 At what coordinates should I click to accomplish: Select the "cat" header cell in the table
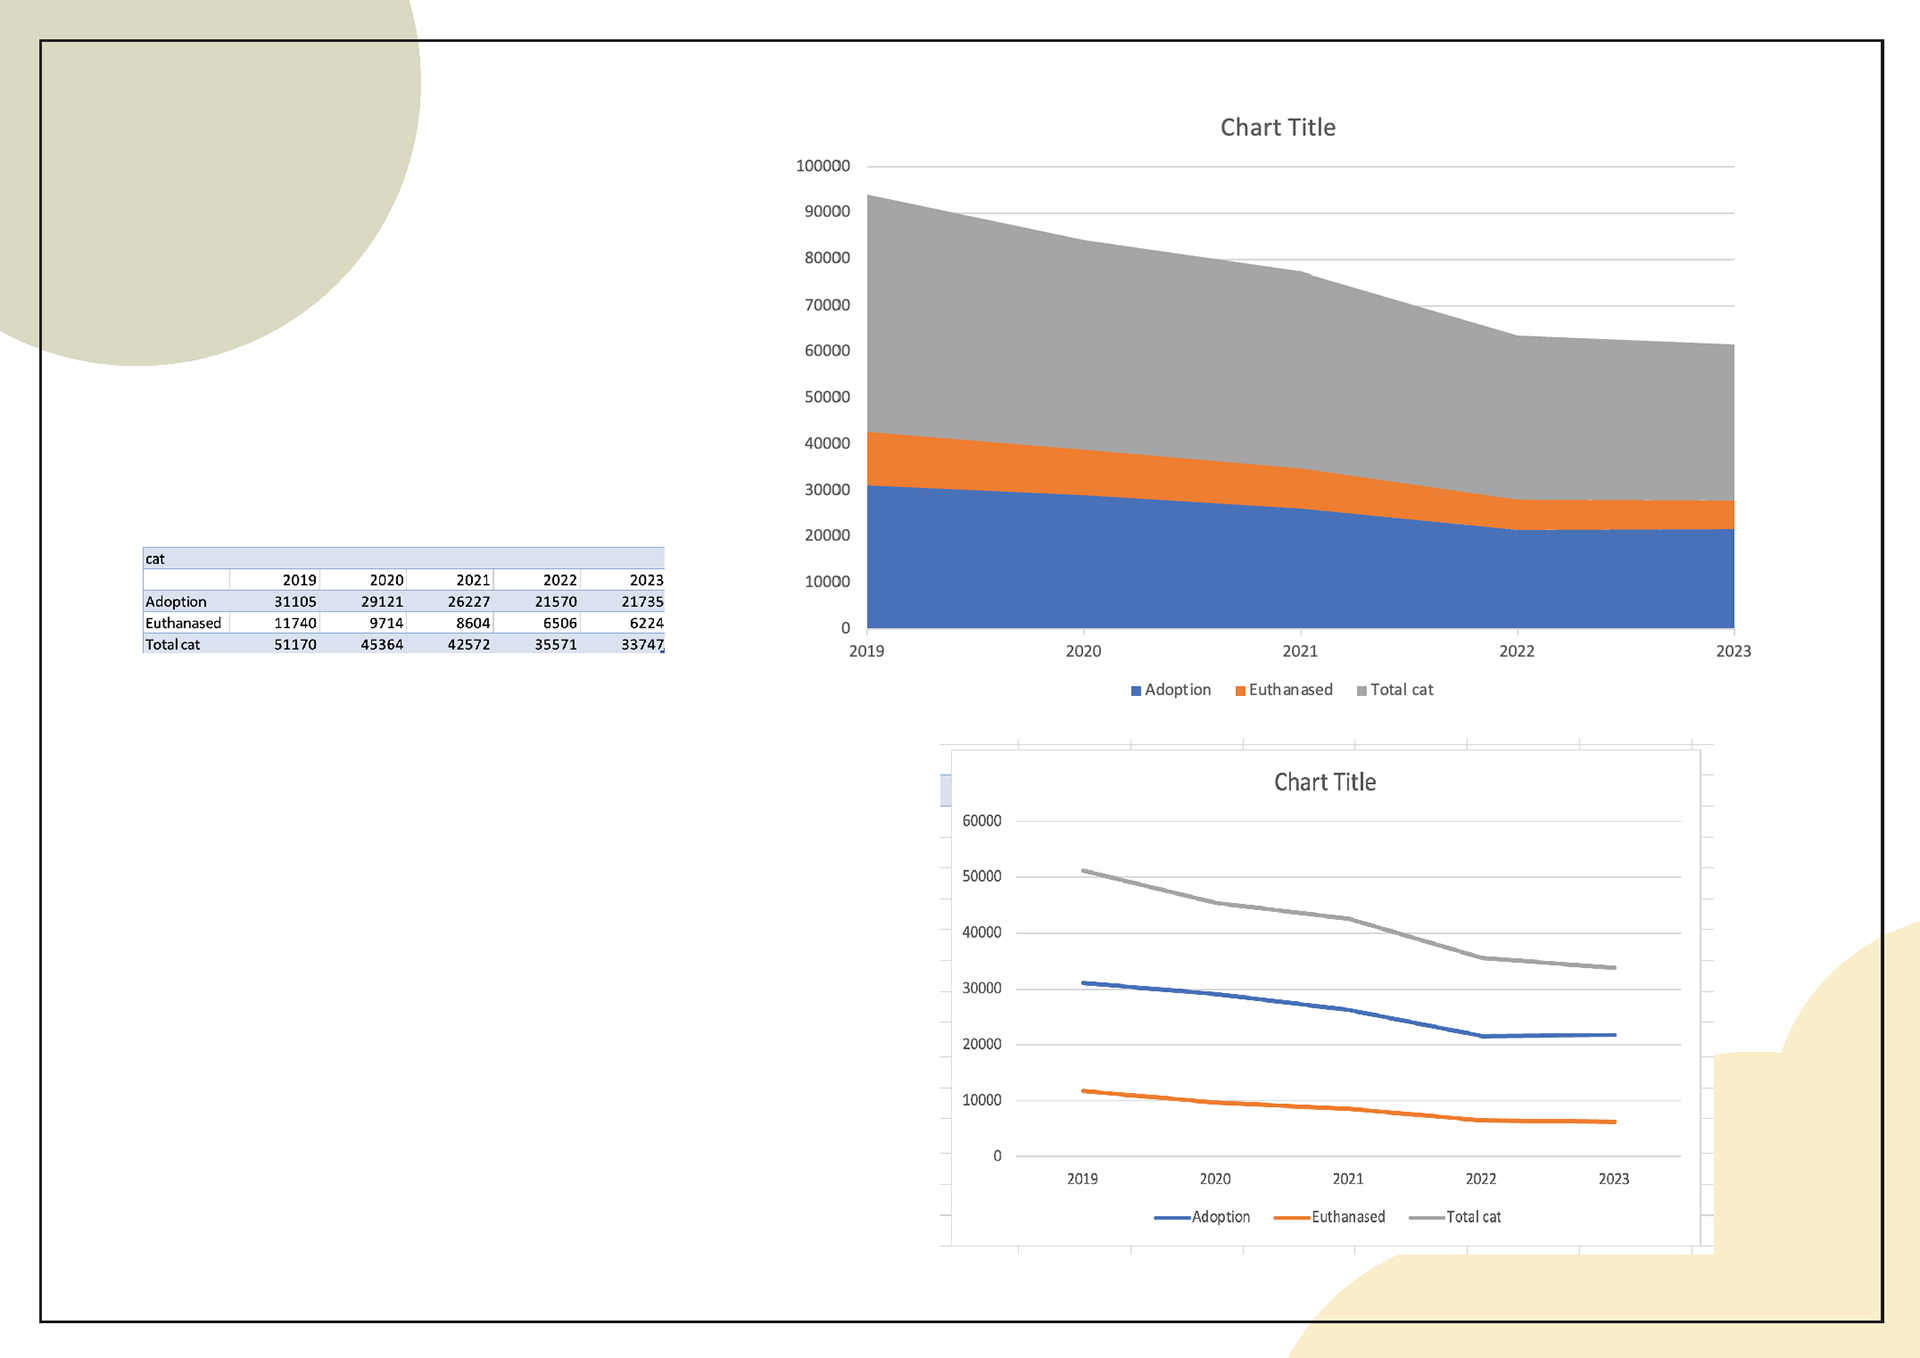point(403,558)
